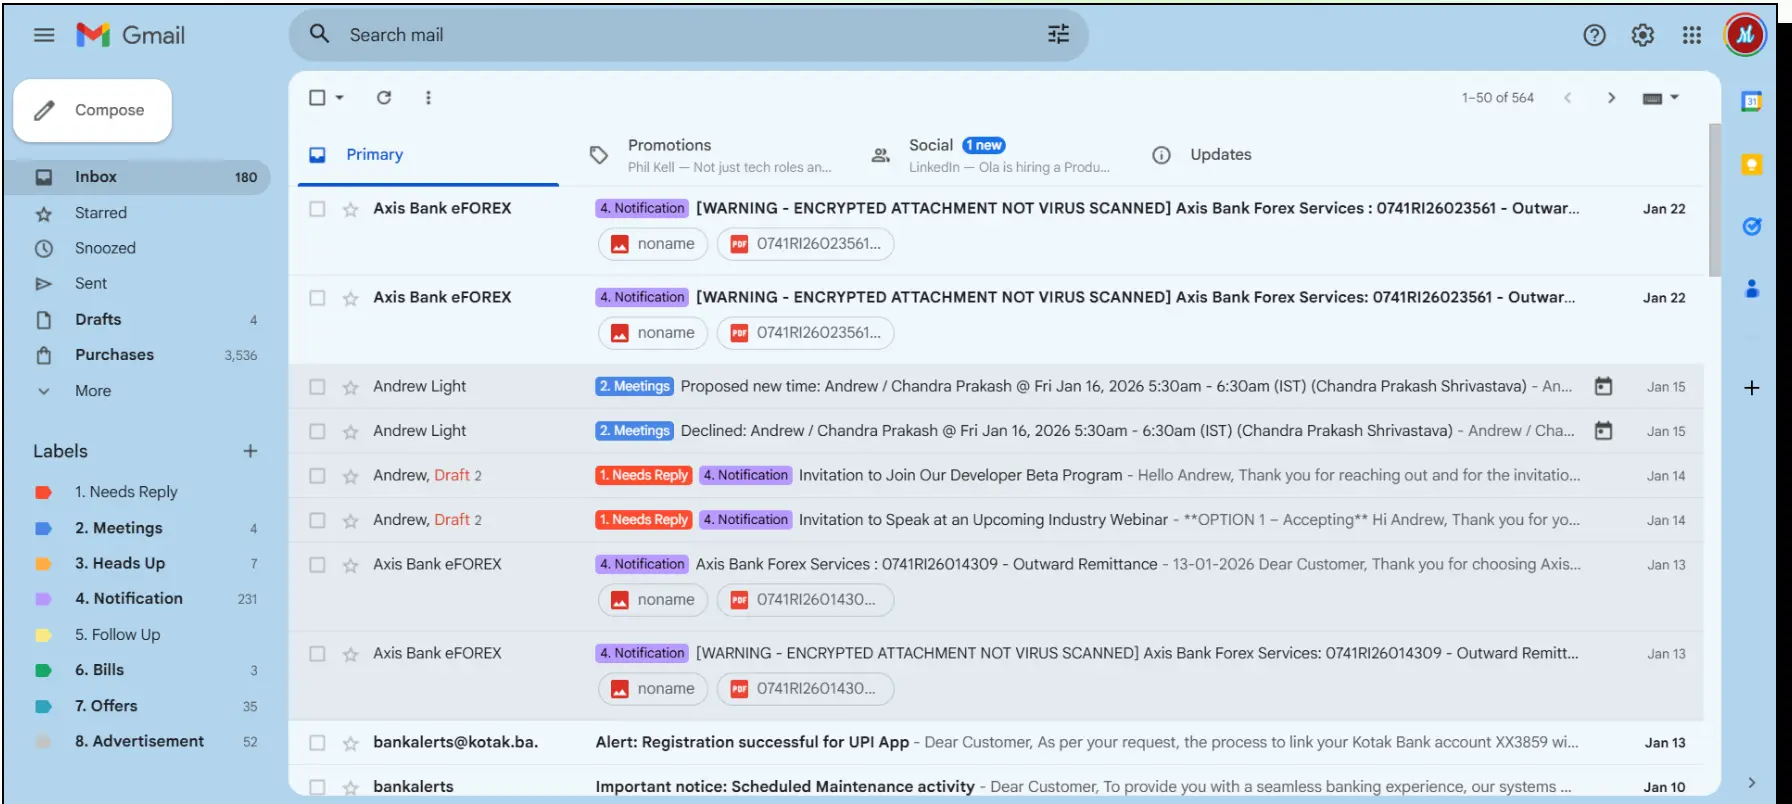Star the first Axis Bank eFOREX email

tap(350, 209)
